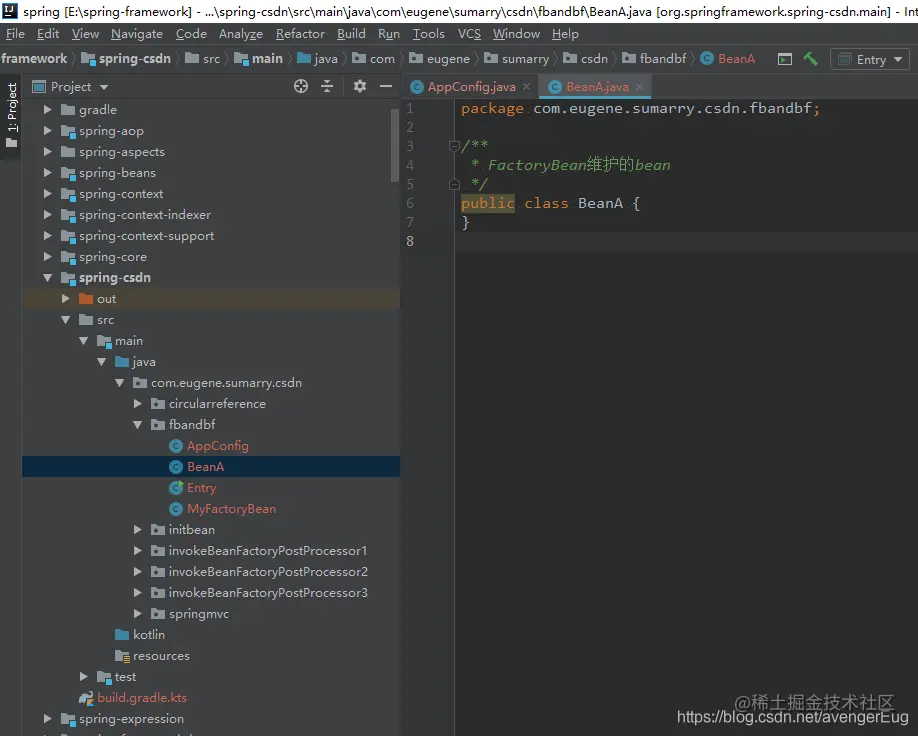The height and width of the screenshot is (736, 918).
Task: Select spring-context-indexer module
Action: click(x=145, y=215)
